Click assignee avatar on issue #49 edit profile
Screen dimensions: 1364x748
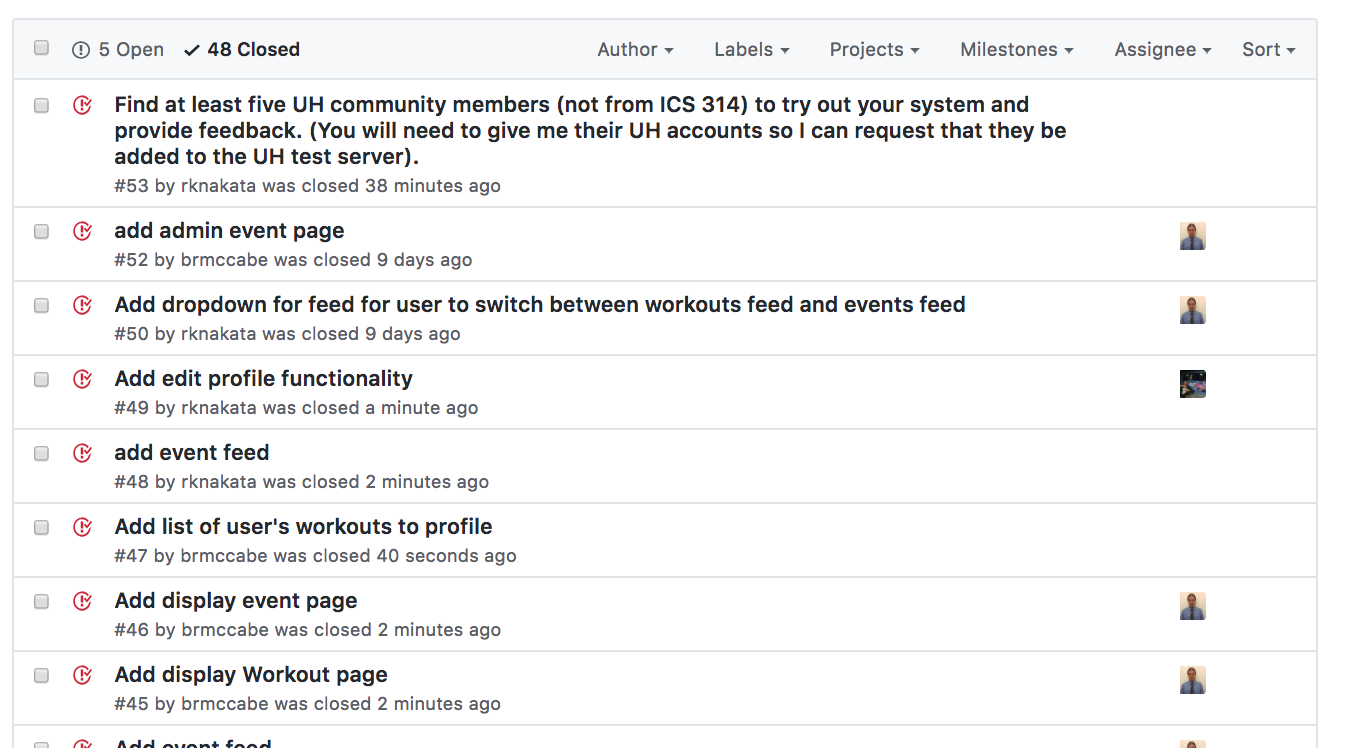[1193, 384]
